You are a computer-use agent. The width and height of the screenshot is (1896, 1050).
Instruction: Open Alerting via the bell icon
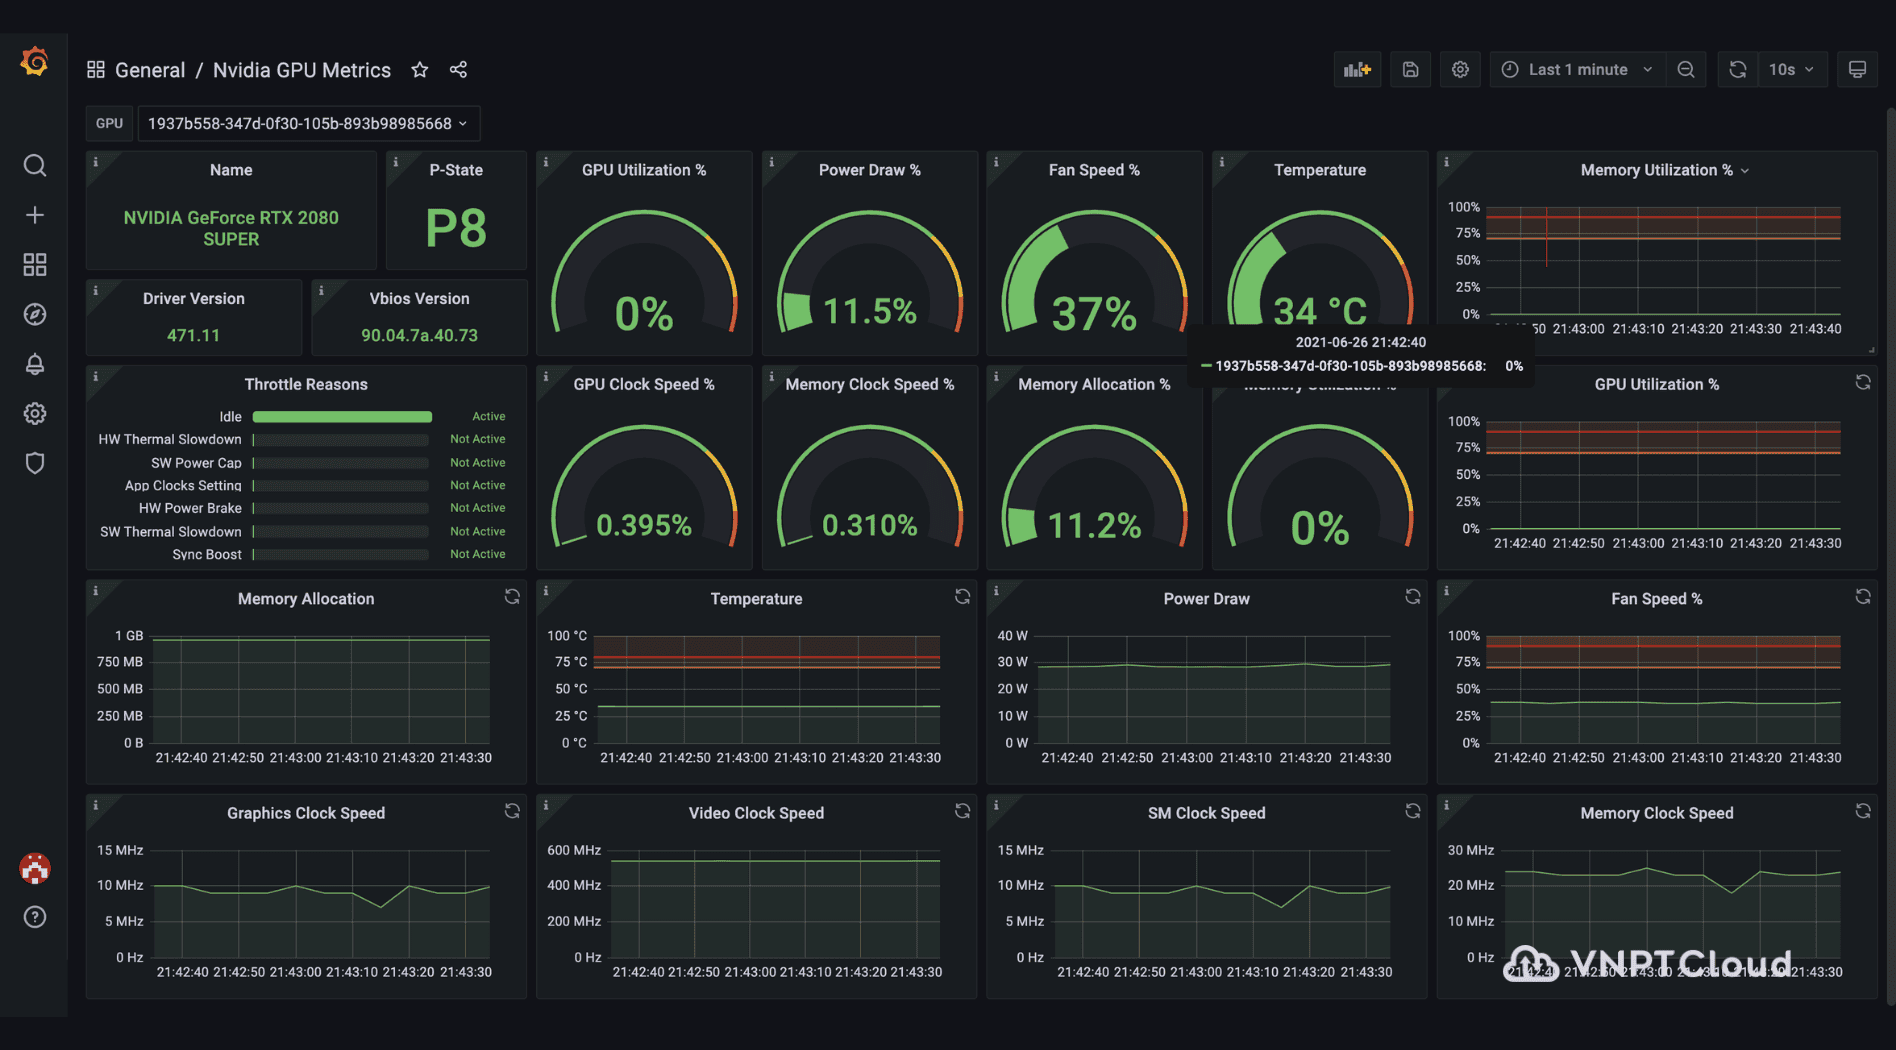(x=35, y=364)
